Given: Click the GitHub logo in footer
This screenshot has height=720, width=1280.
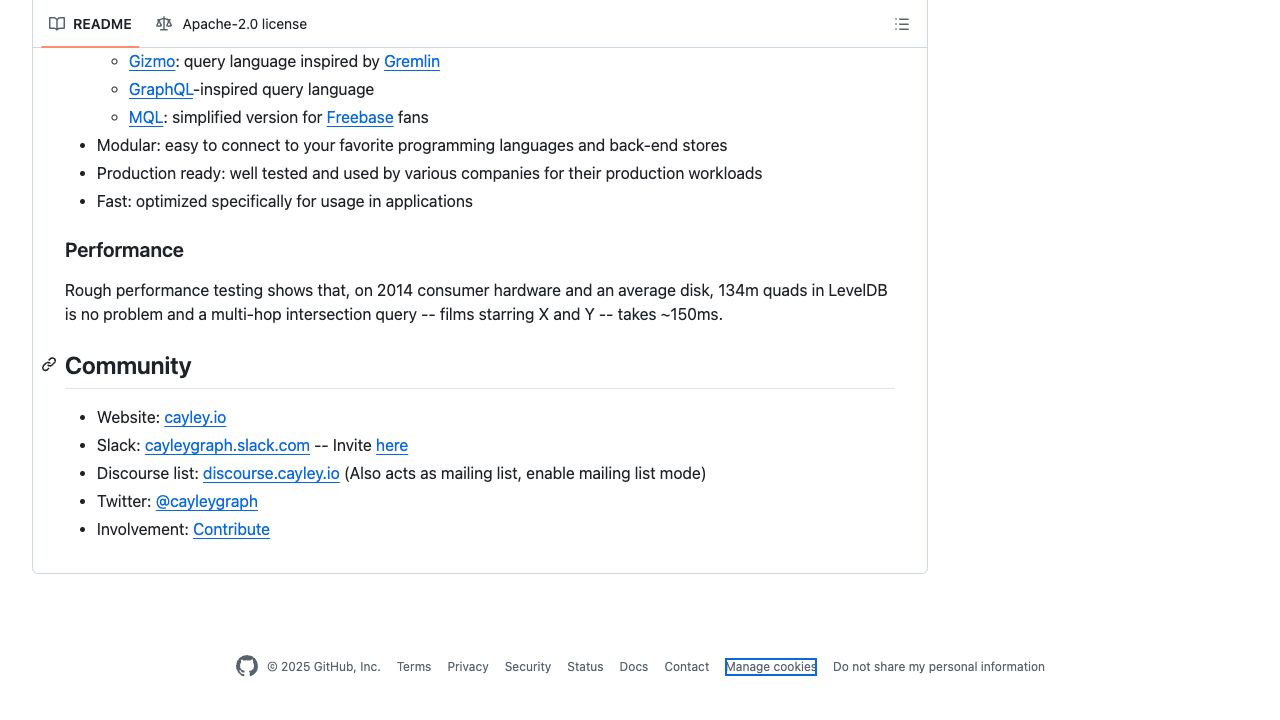Looking at the screenshot, I should click(247, 666).
